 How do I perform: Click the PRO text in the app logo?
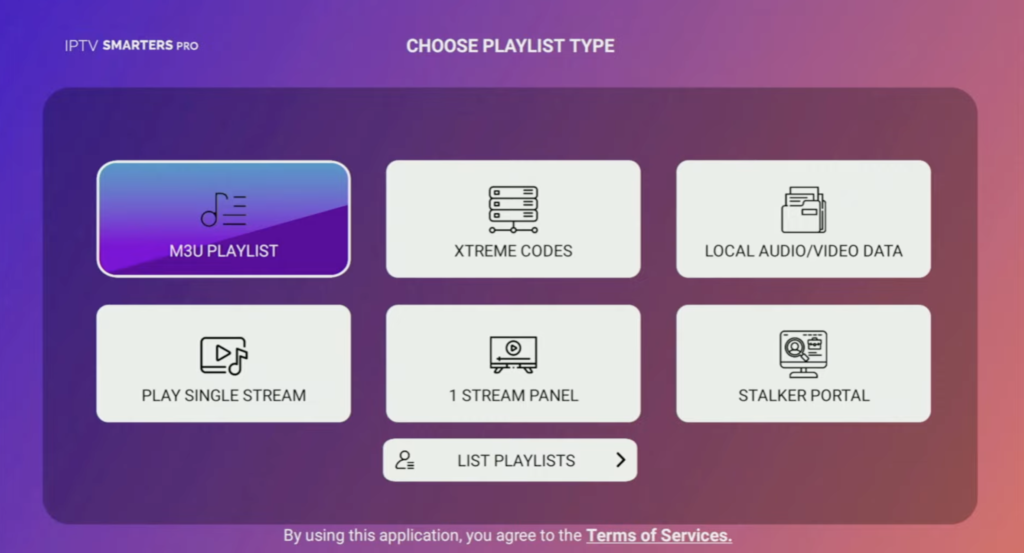(187, 46)
